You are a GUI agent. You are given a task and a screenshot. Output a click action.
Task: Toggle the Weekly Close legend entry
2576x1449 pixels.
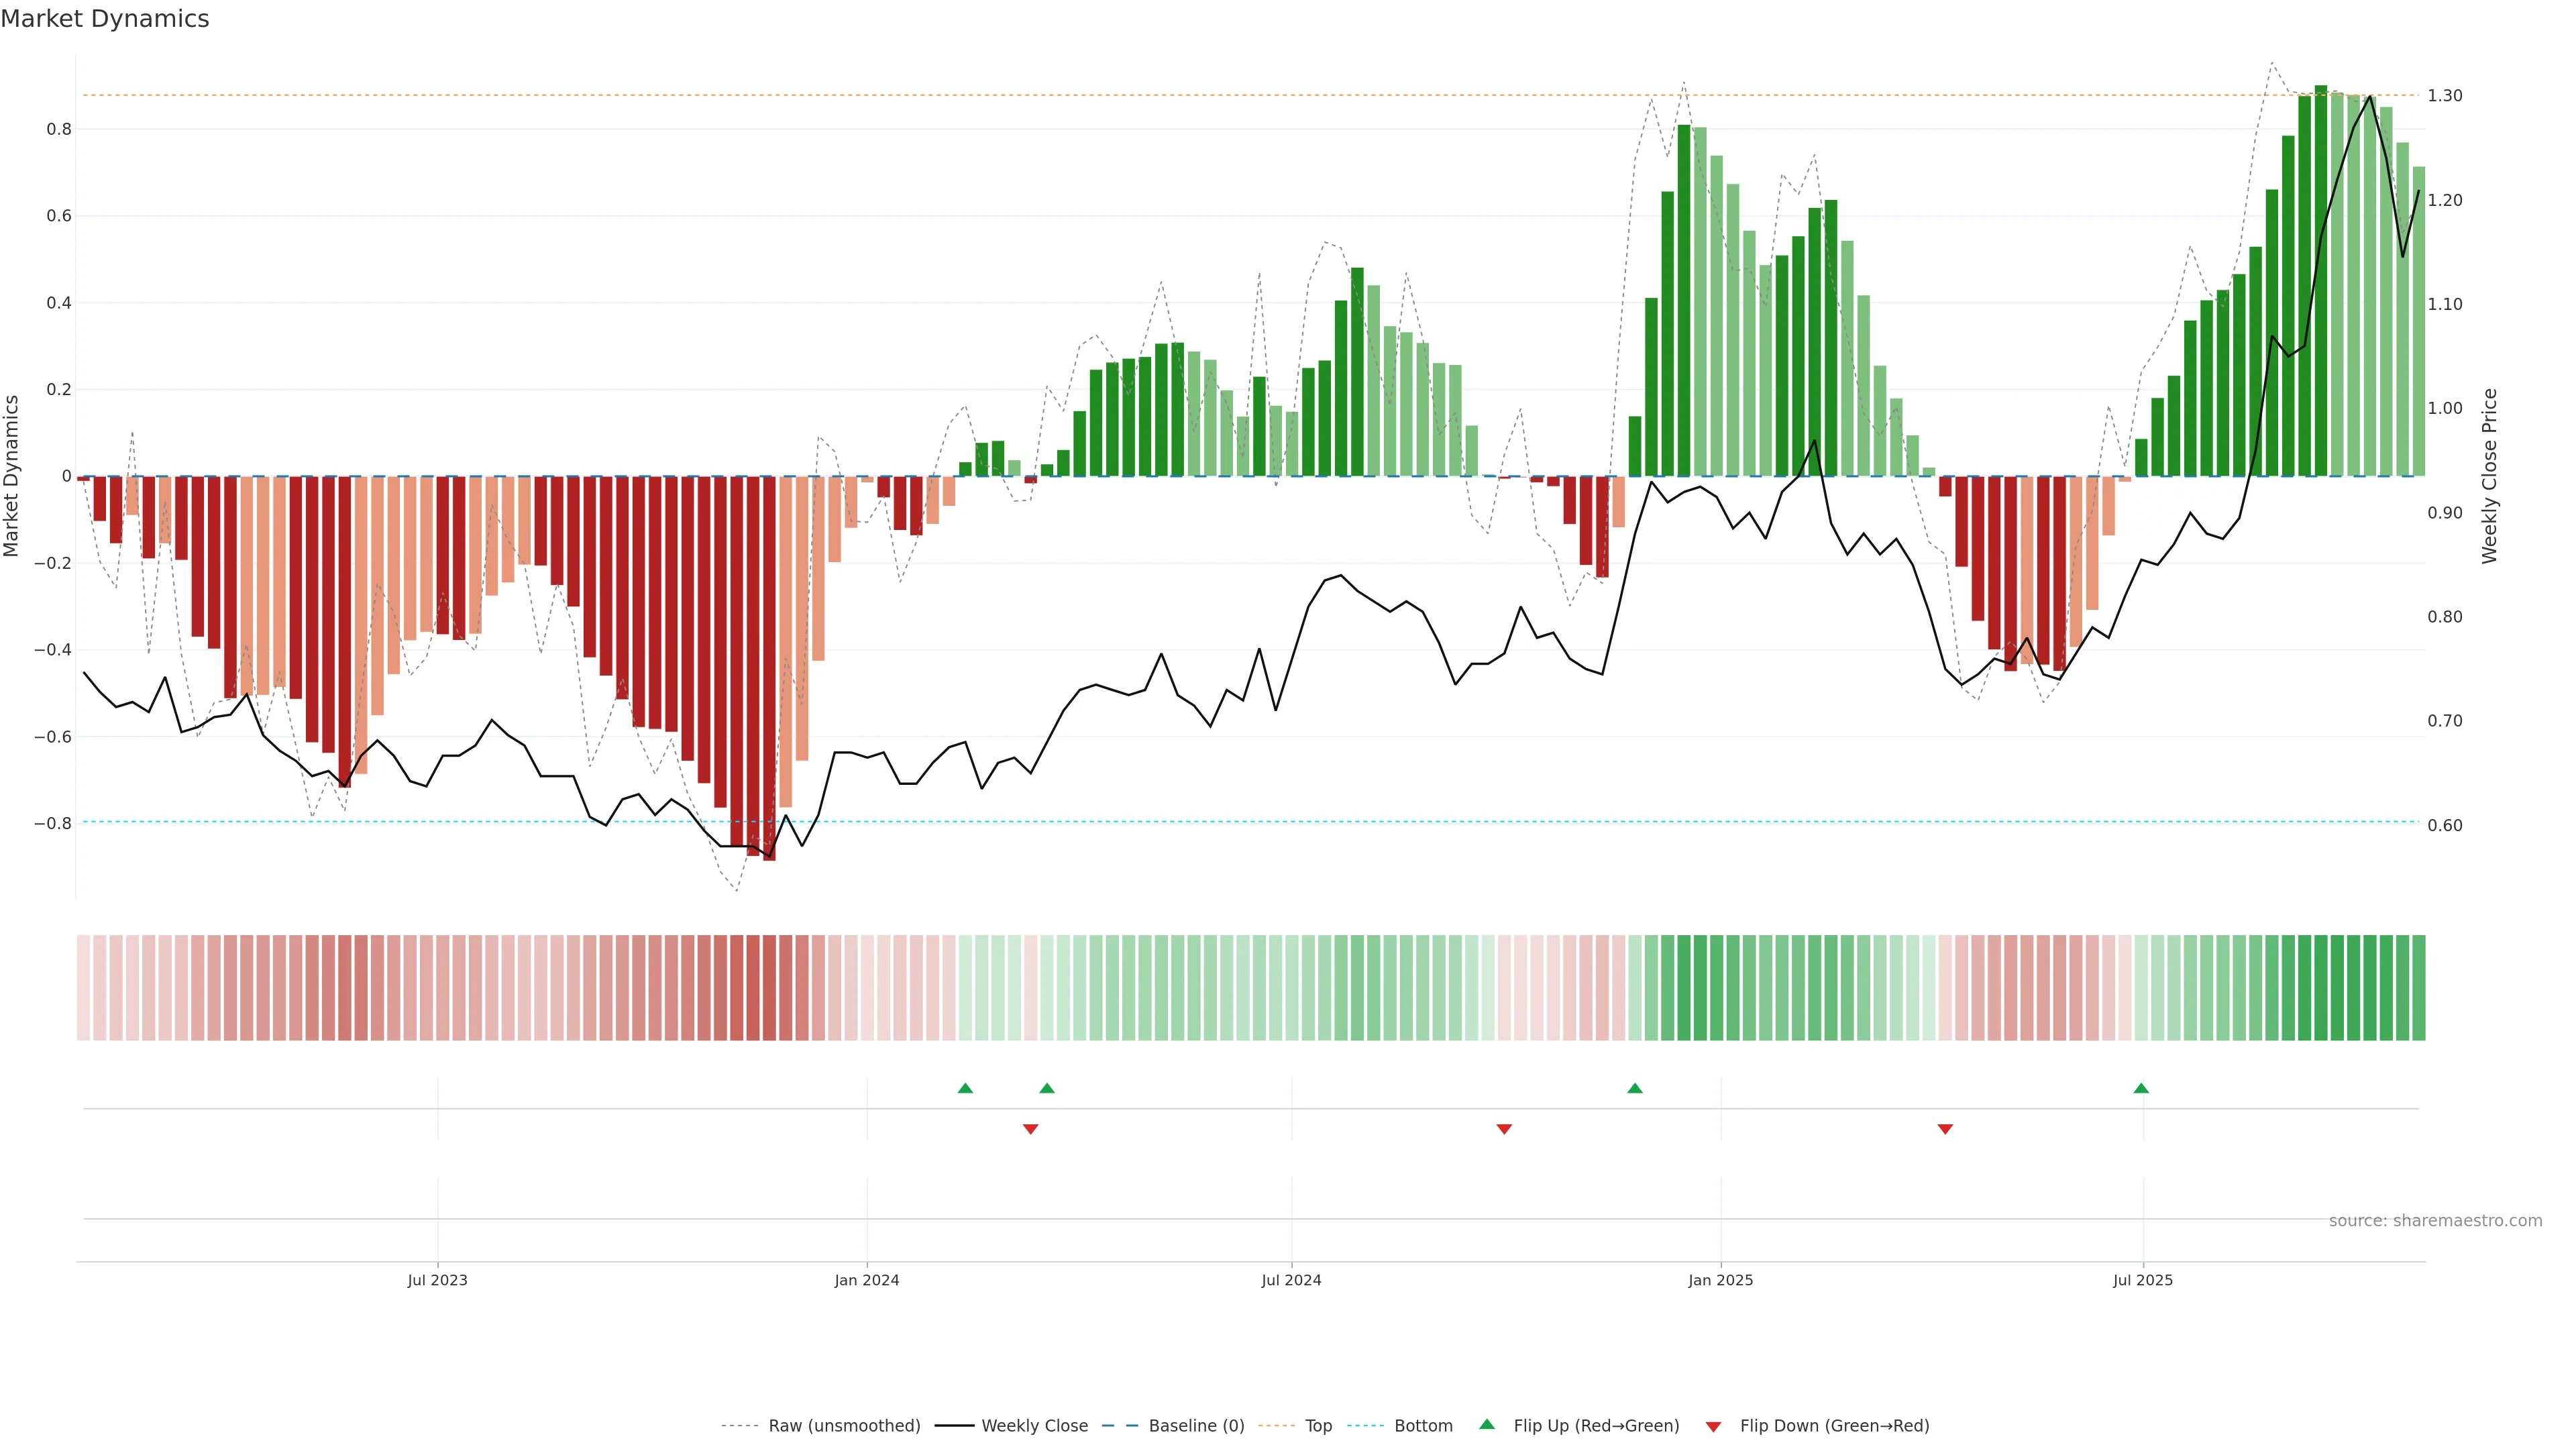1034,1426
